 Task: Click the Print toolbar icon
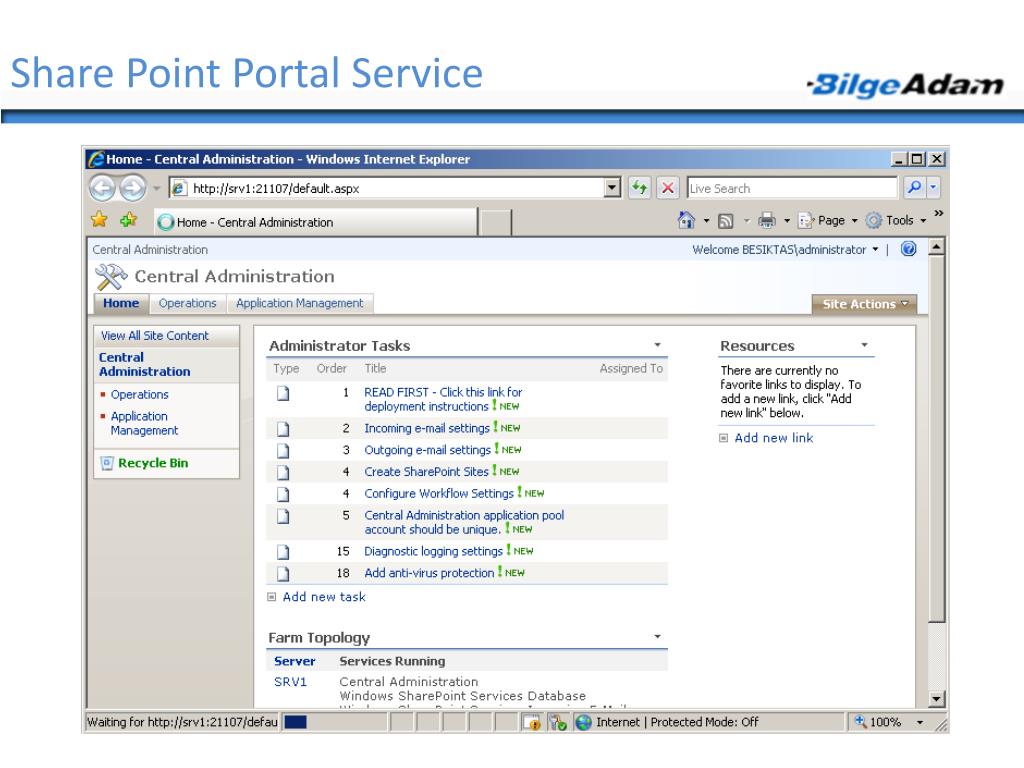pos(767,221)
